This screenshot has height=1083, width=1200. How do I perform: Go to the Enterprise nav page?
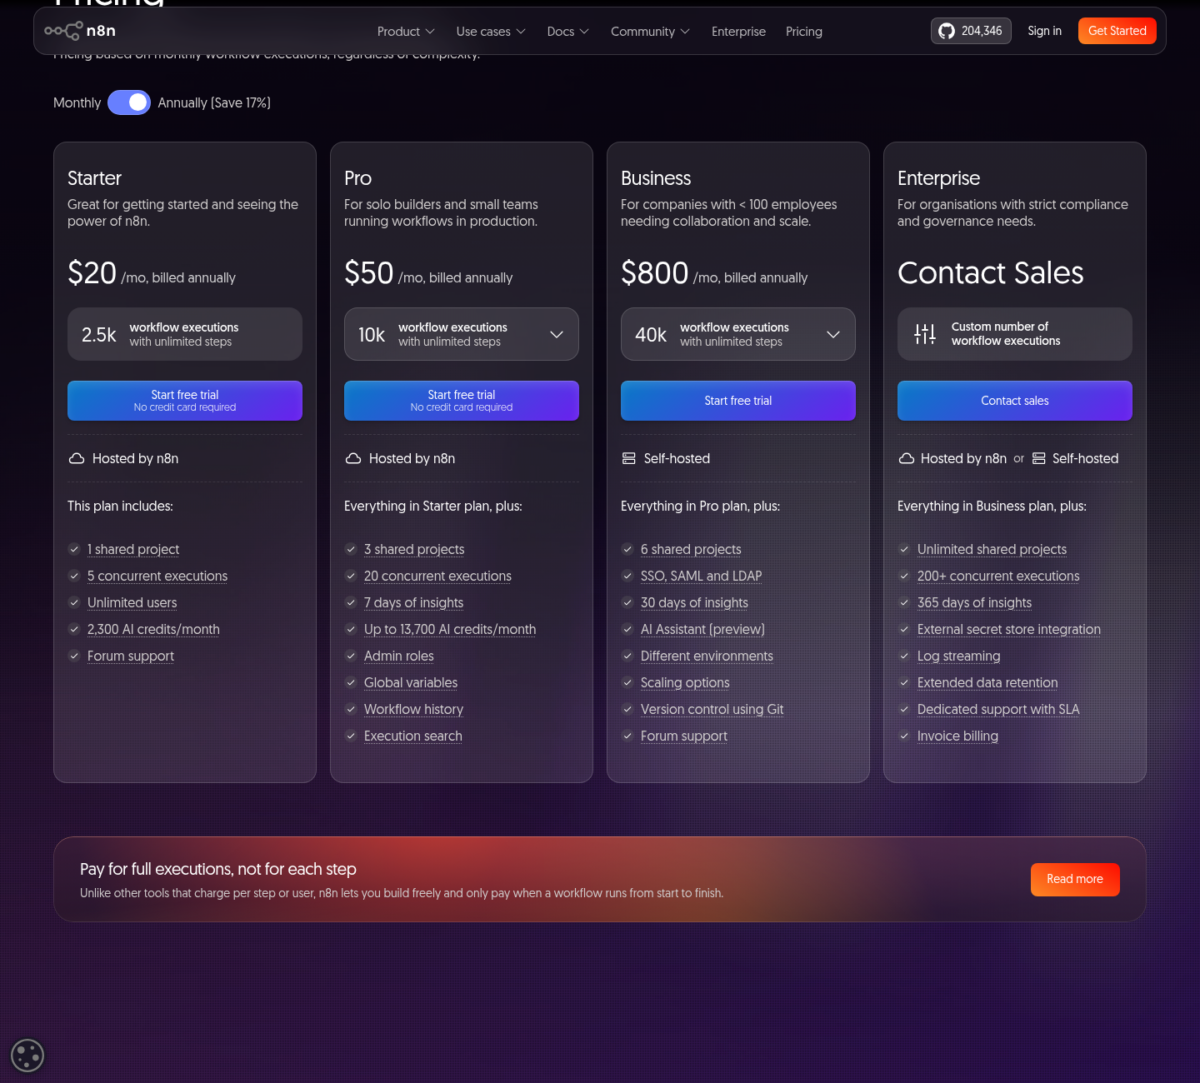739,32
